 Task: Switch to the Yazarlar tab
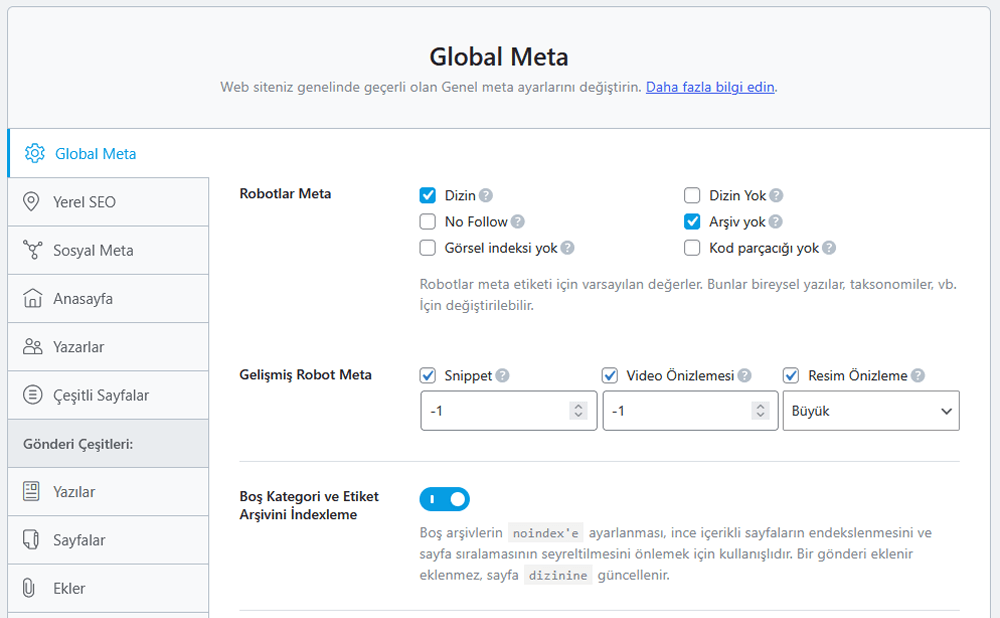tap(108, 347)
